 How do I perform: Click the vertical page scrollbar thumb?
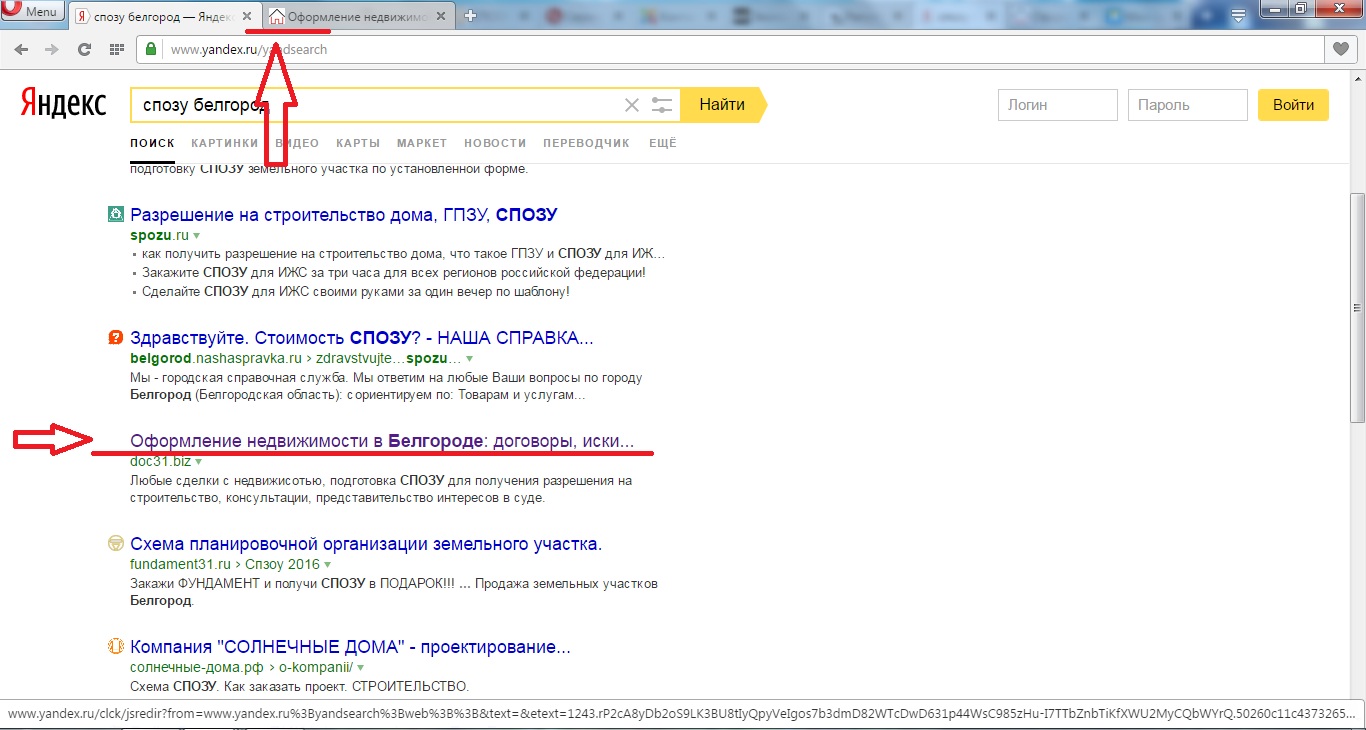tap(1357, 308)
